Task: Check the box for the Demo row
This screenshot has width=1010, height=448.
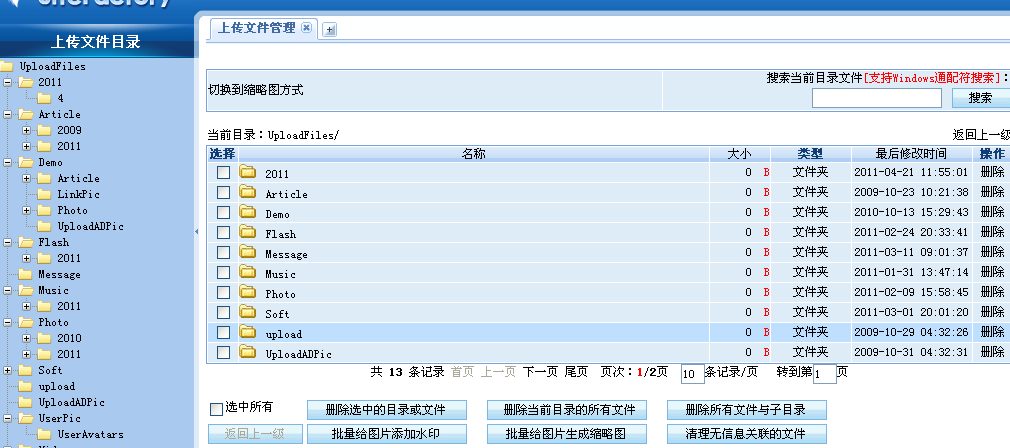Action: click(x=224, y=212)
